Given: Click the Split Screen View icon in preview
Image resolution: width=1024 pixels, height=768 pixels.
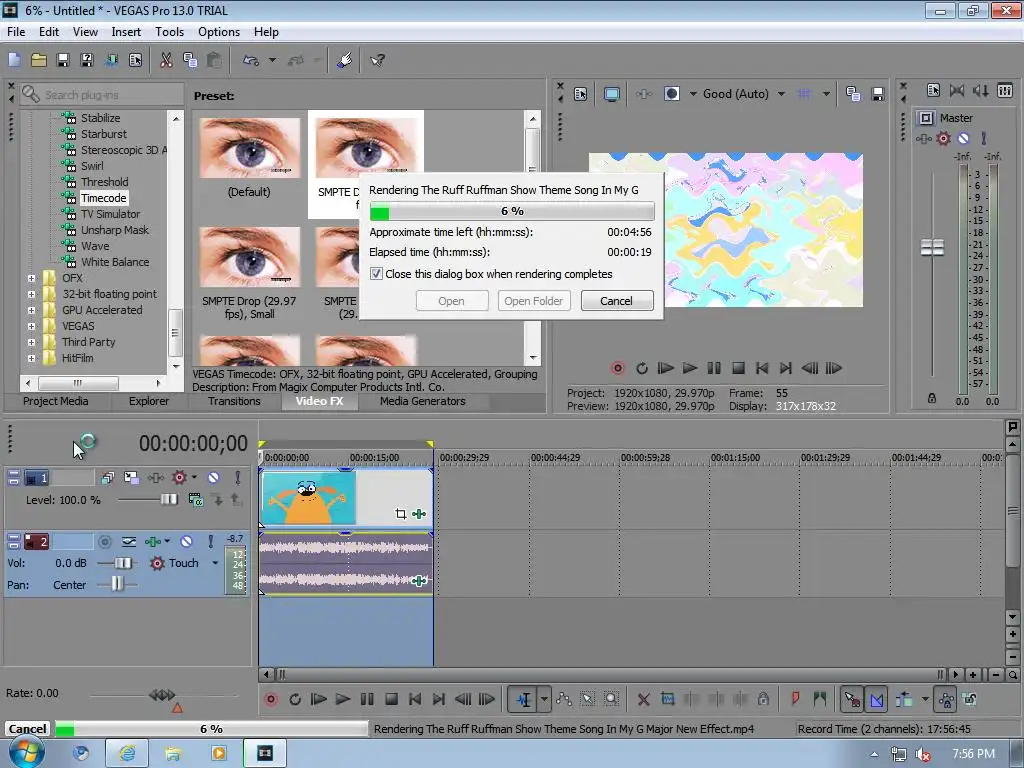Looking at the screenshot, I should tap(671, 94).
